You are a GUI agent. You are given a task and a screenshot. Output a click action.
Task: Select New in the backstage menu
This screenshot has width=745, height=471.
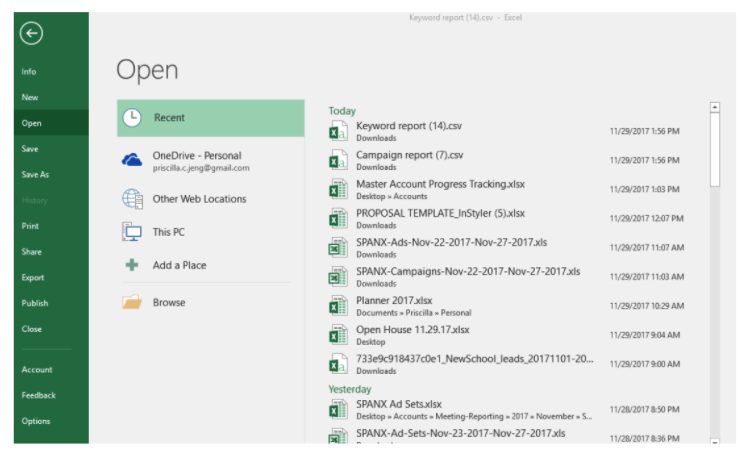coord(51,97)
